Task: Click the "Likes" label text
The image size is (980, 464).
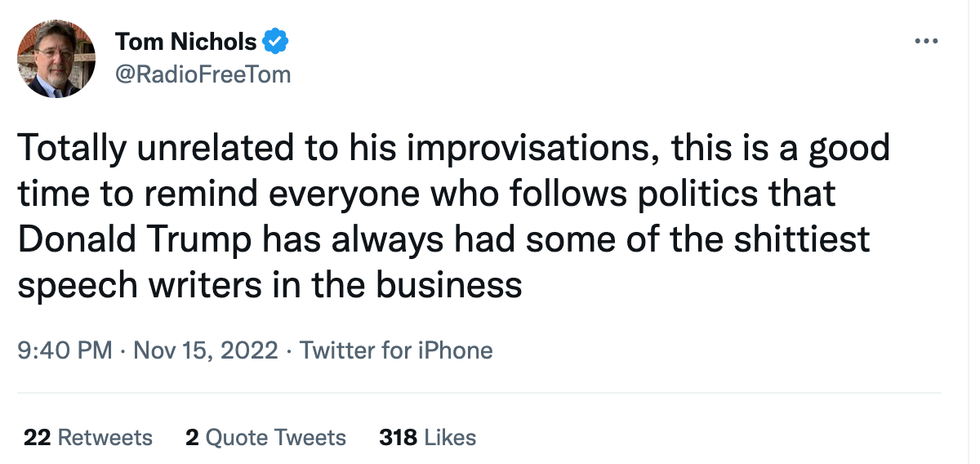Action: click(x=451, y=437)
